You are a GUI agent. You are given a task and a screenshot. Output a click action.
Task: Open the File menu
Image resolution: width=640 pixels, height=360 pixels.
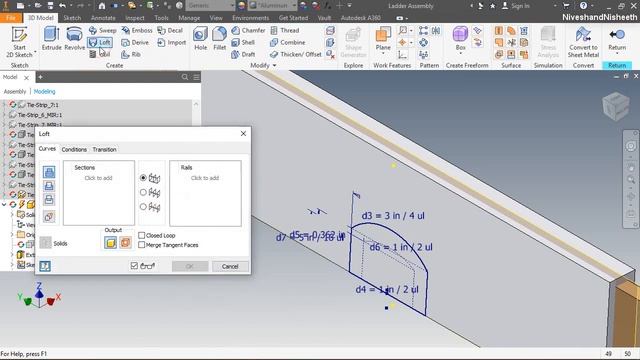pyautogui.click(x=11, y=18)
